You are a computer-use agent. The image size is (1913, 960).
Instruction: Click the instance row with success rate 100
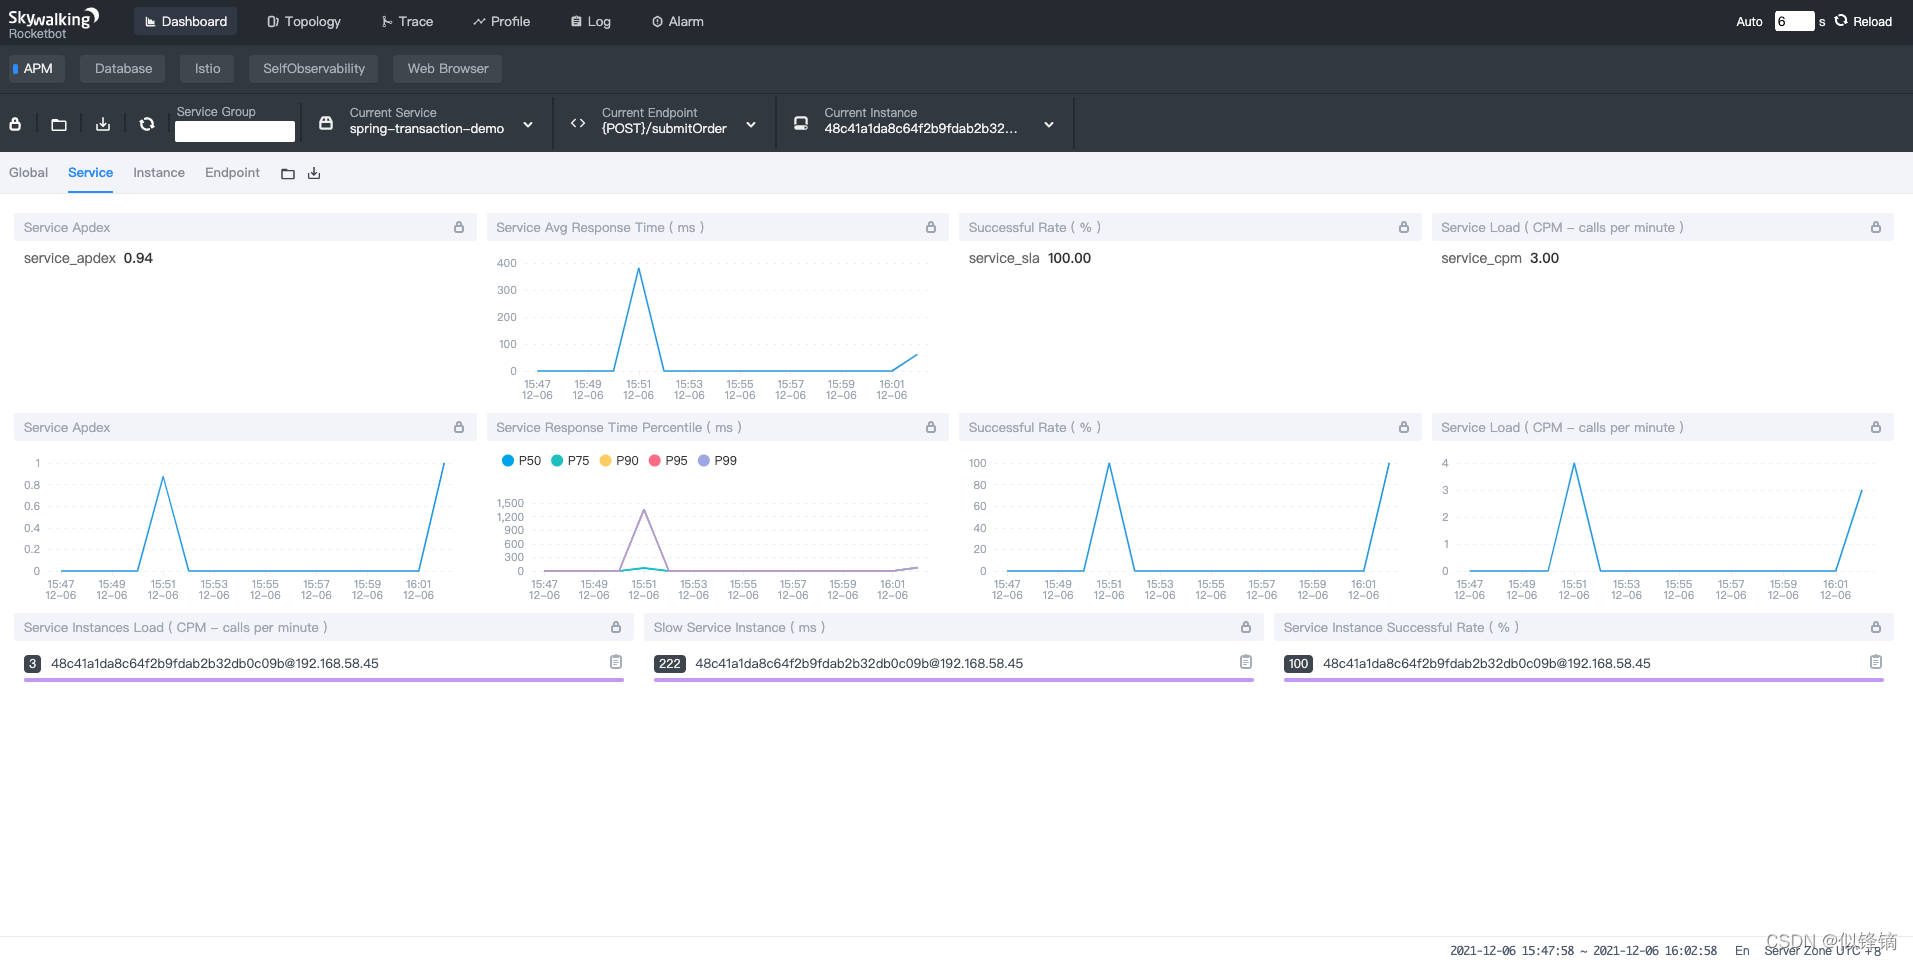(1584, 666)
